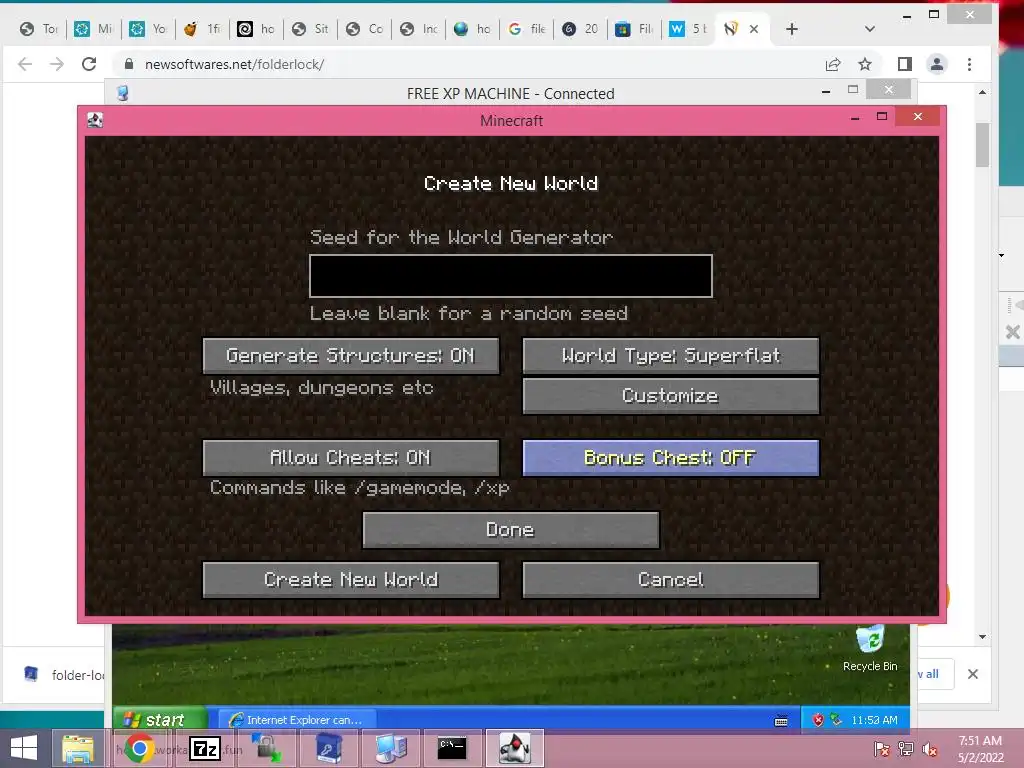Open the XP on-screen keyboard tray icon

pyautogui.click(x=781, y=721)
